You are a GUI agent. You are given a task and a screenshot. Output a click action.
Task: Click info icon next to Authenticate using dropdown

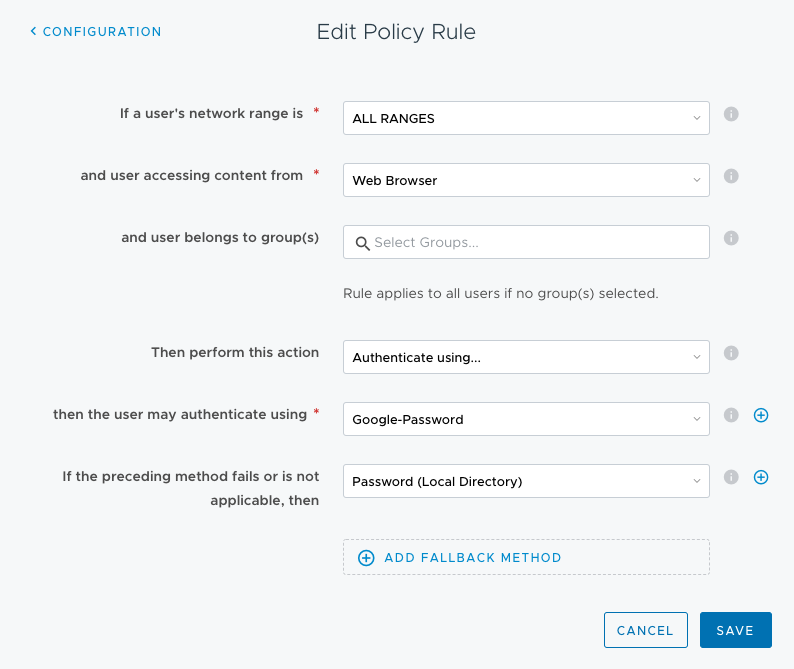[731, 353]
